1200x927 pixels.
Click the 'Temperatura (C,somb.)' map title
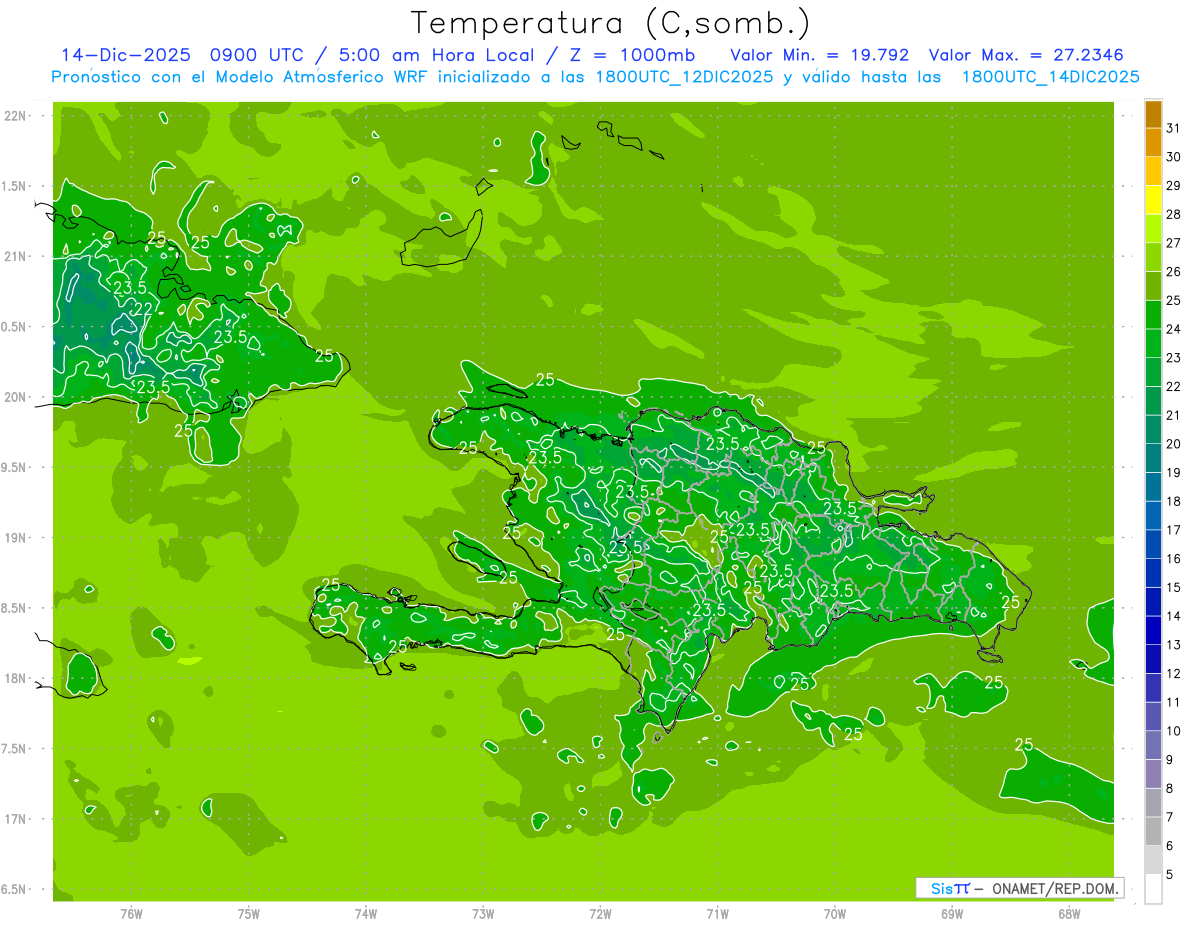point(611,24)
